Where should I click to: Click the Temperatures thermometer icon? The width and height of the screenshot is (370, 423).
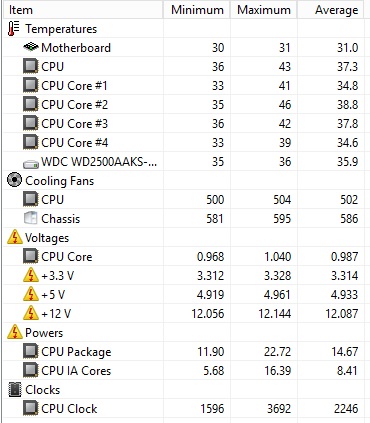[x=14, y=29]
